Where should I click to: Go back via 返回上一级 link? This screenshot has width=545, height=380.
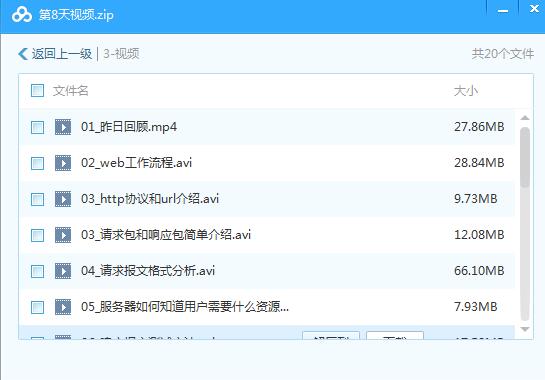[x=62, y=54]
